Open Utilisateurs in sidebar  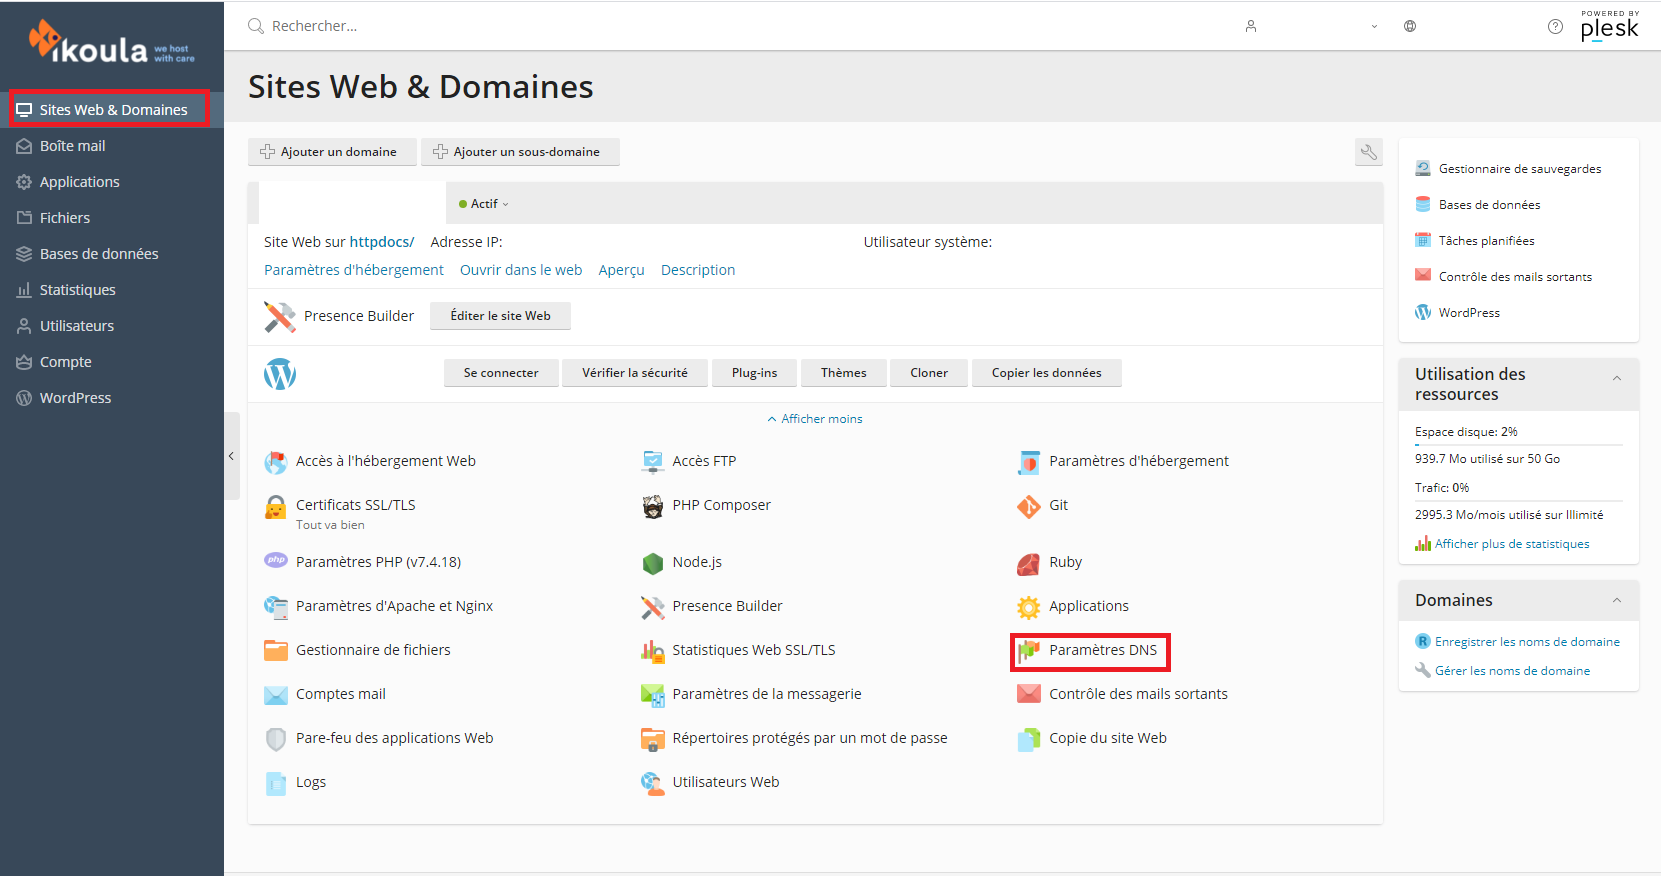coord(112,326)
